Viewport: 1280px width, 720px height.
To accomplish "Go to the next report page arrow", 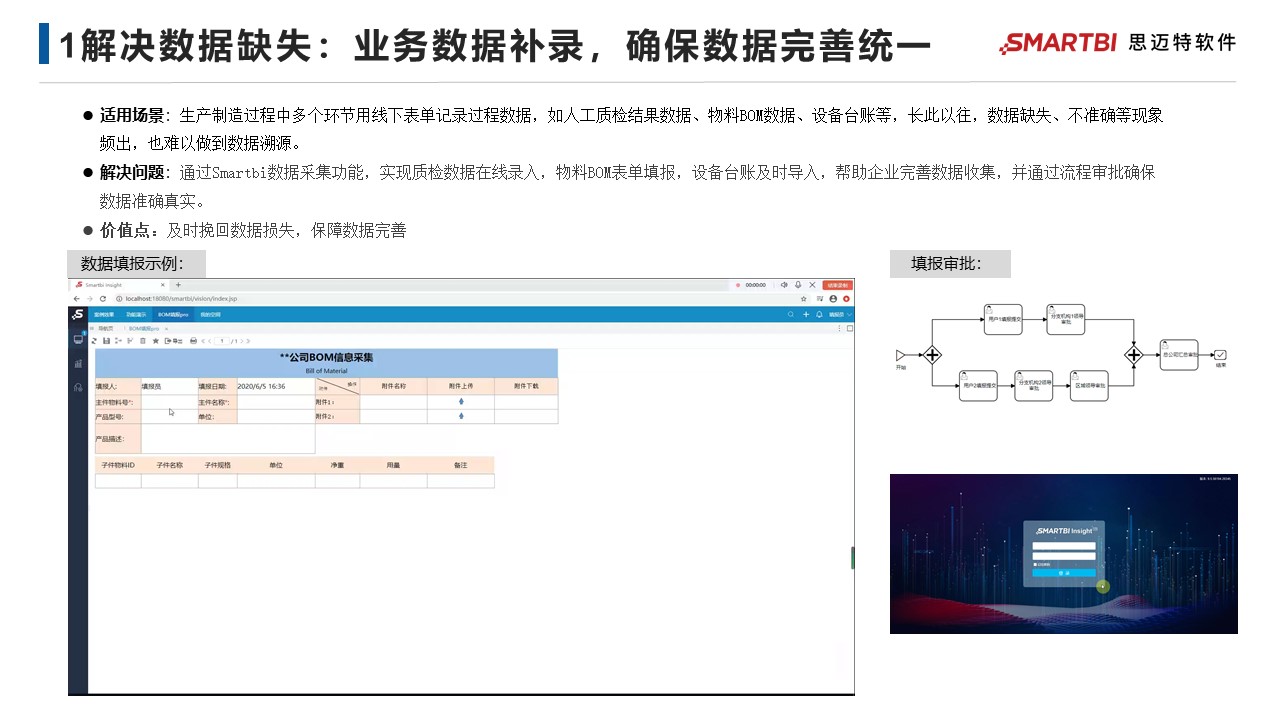I will click(x=243, y=341).
